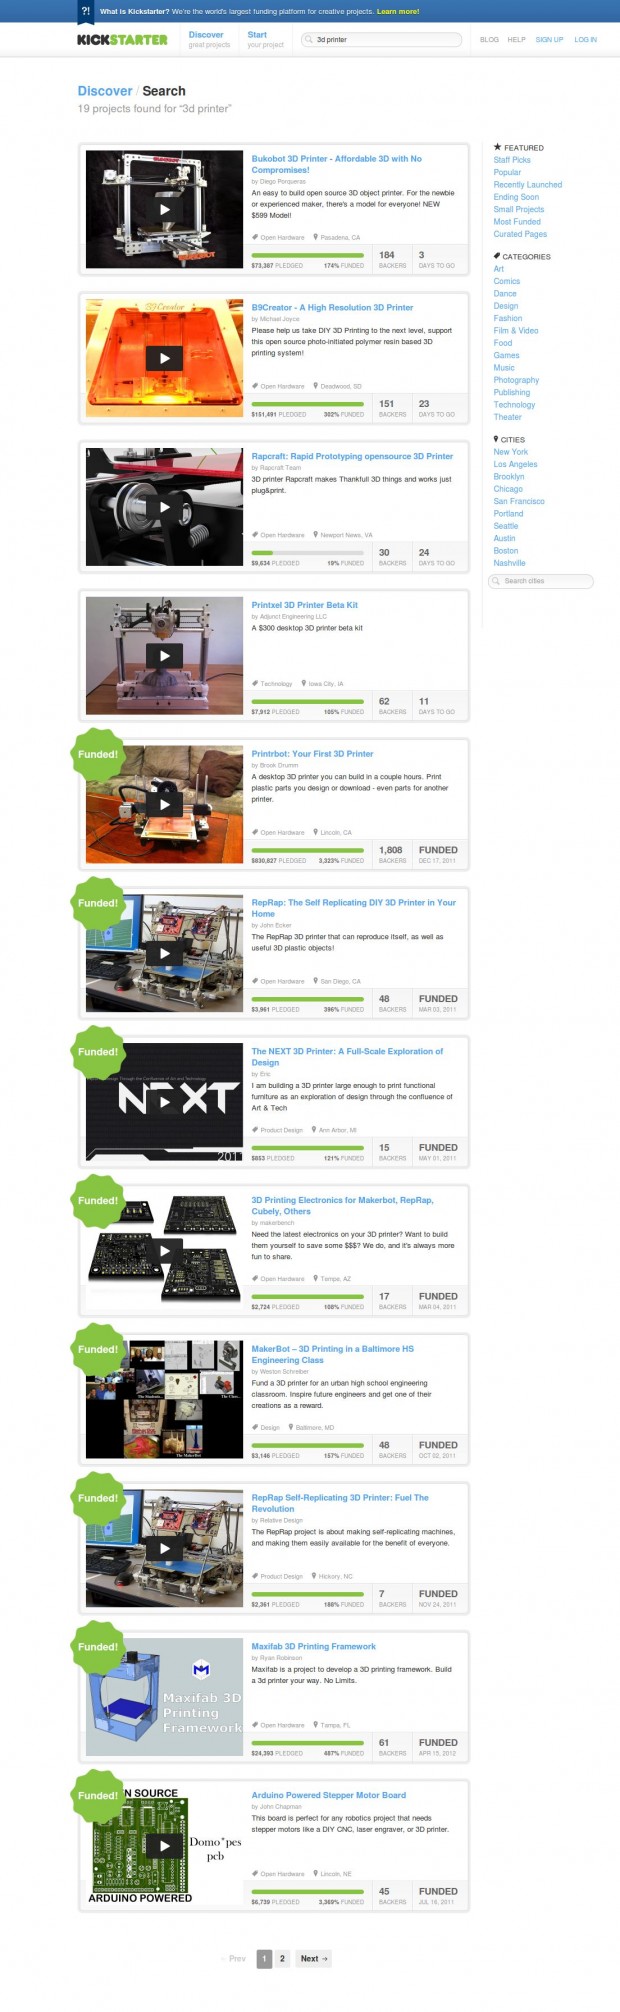Open the Maxifab 3D Printing Framework thumbnail
The width and height of the screenshot is (620, 2012).
[x=165, y=1697]
